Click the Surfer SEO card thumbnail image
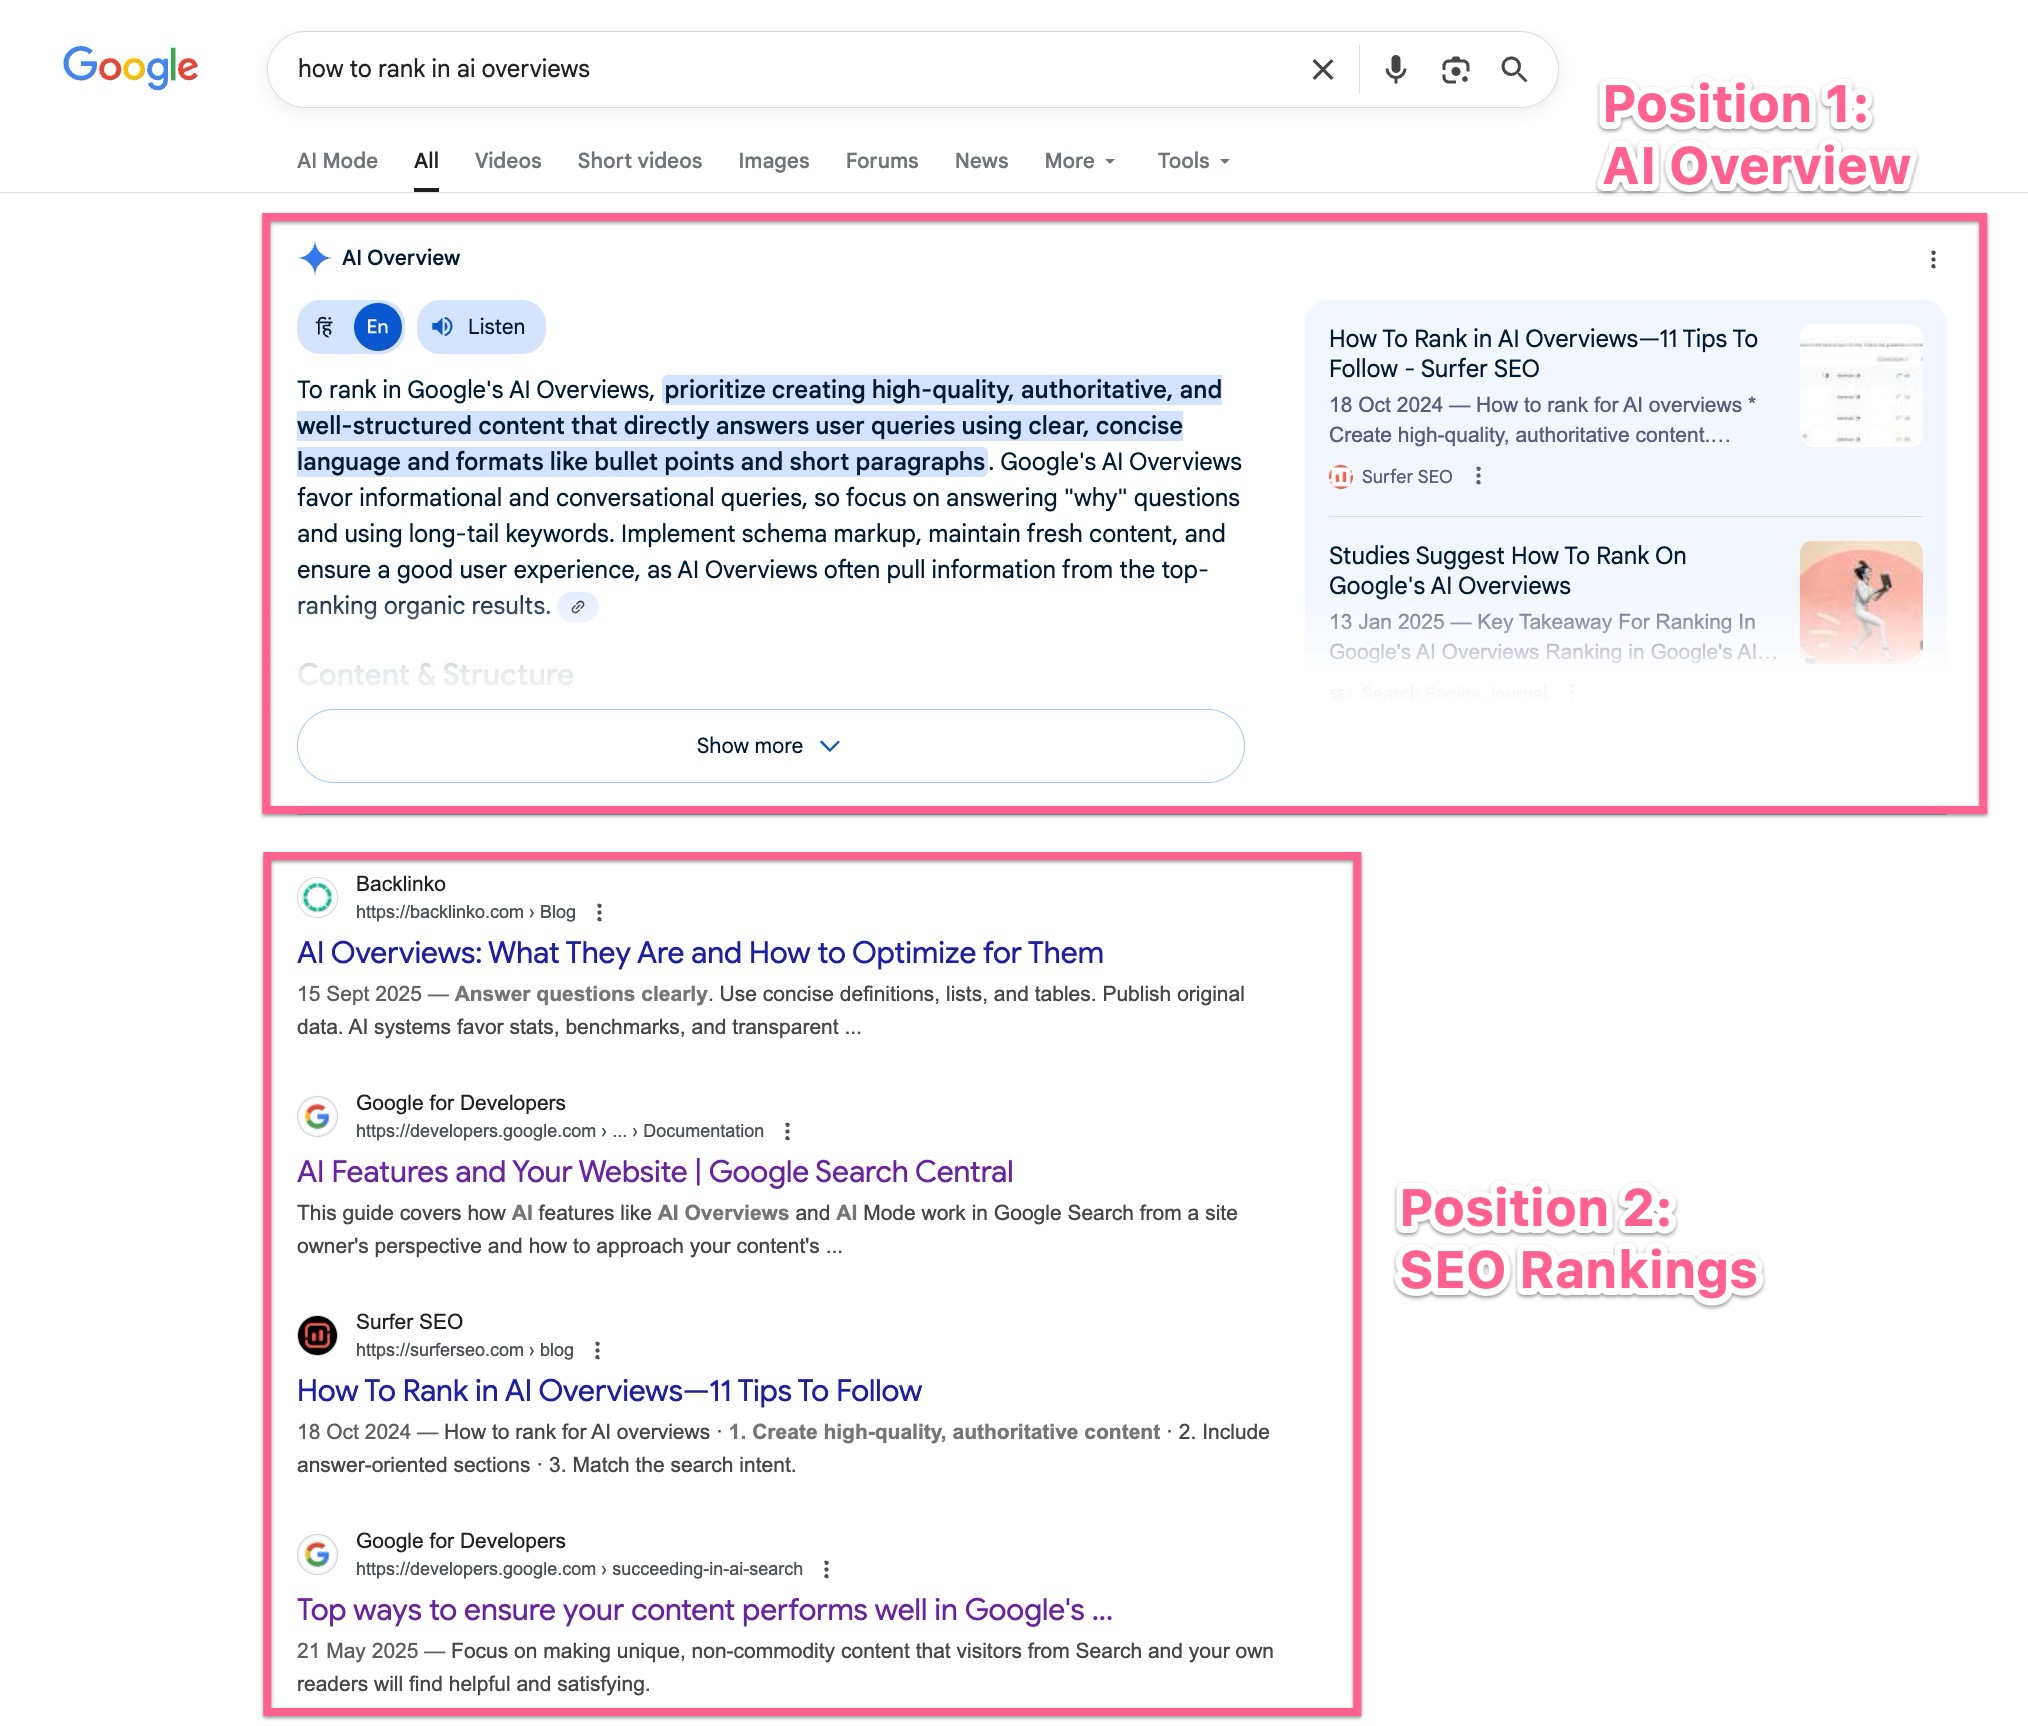2028x1726 pixels. [1861, 385]
